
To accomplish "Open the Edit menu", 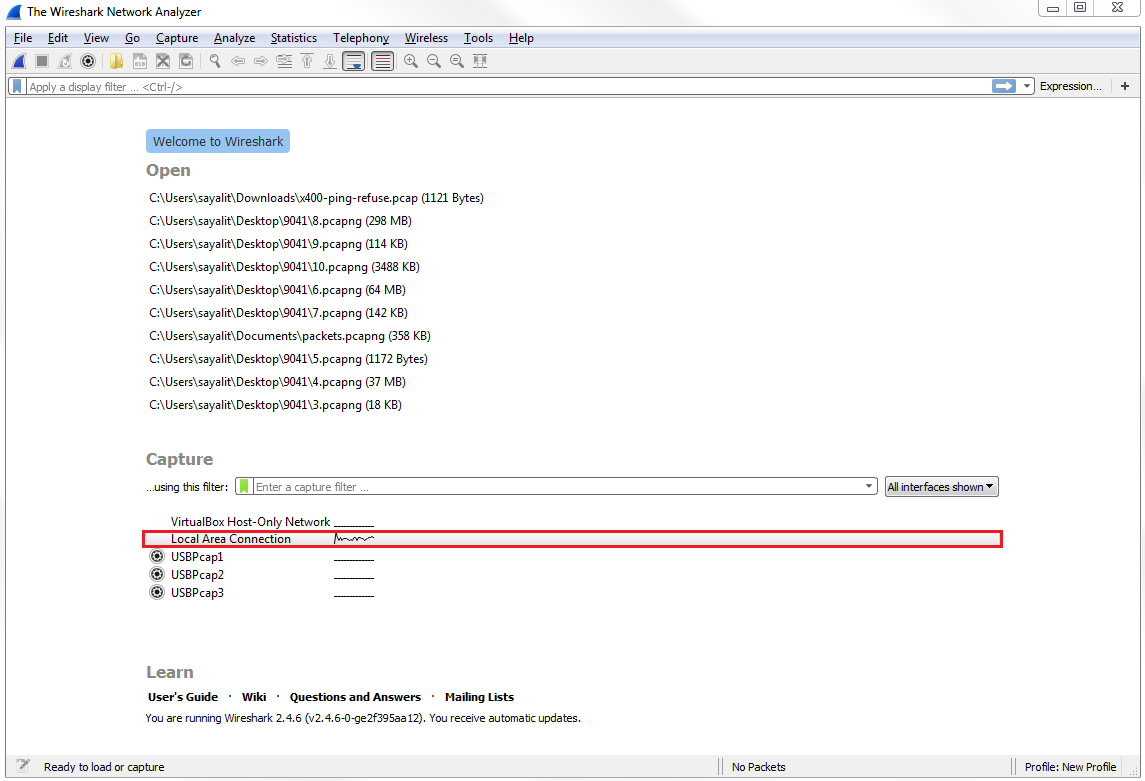I will [58, 38].
